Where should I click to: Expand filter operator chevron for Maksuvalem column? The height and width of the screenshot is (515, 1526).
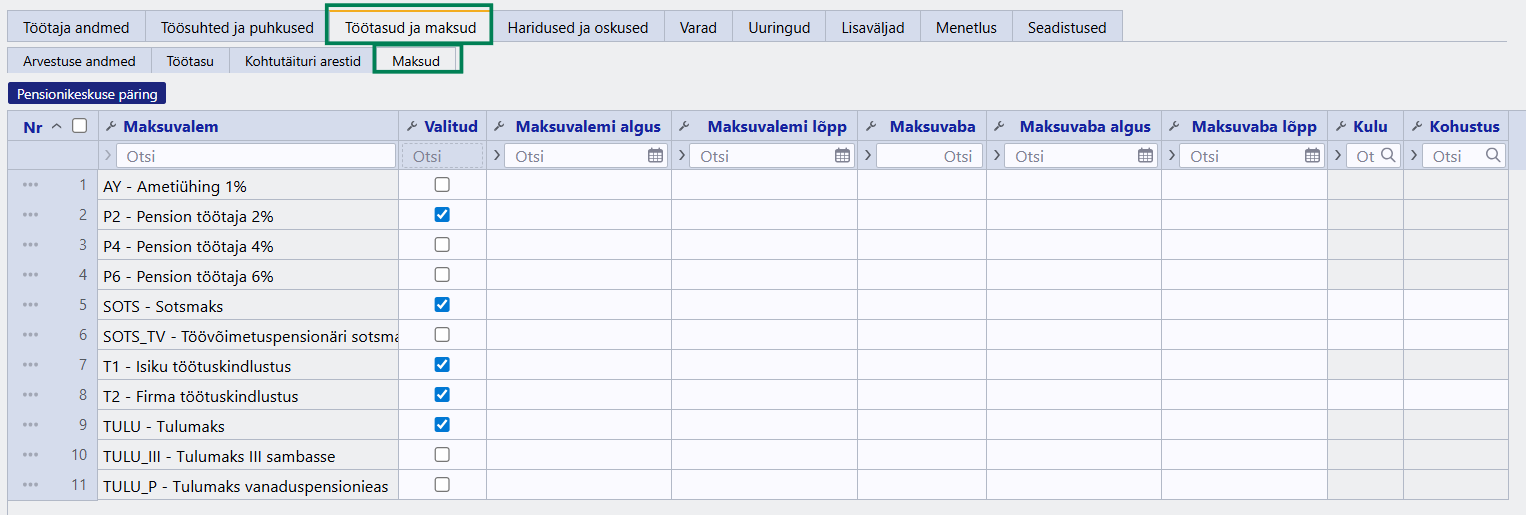tap(108, 156)
